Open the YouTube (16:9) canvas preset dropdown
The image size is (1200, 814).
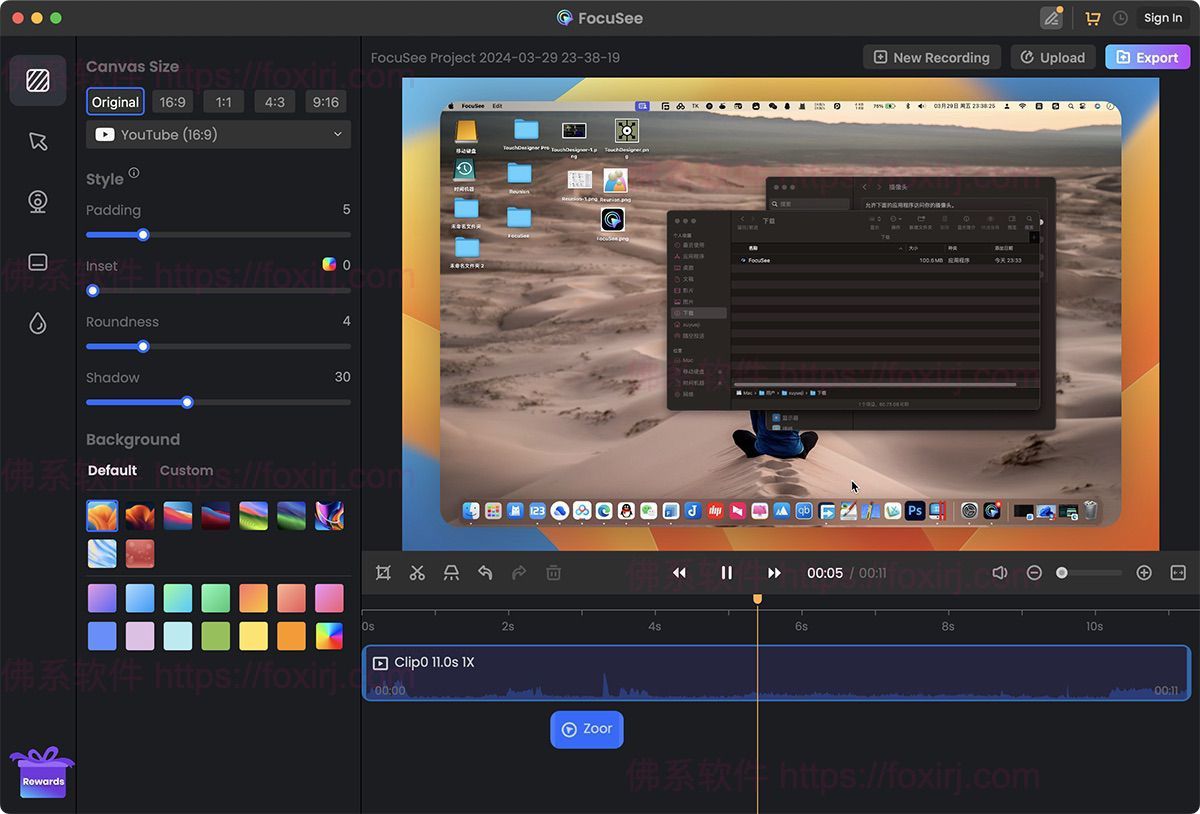point(218,134)
